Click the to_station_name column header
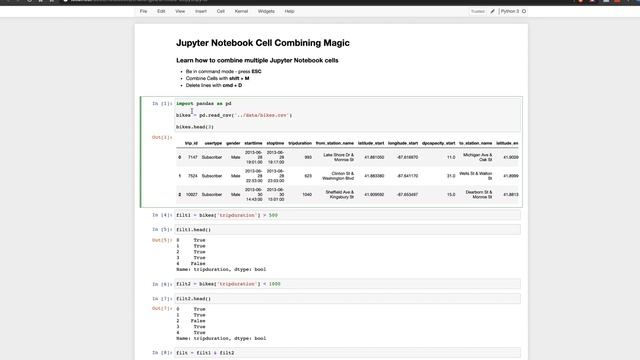640x360 pixels. coord(476,143)
